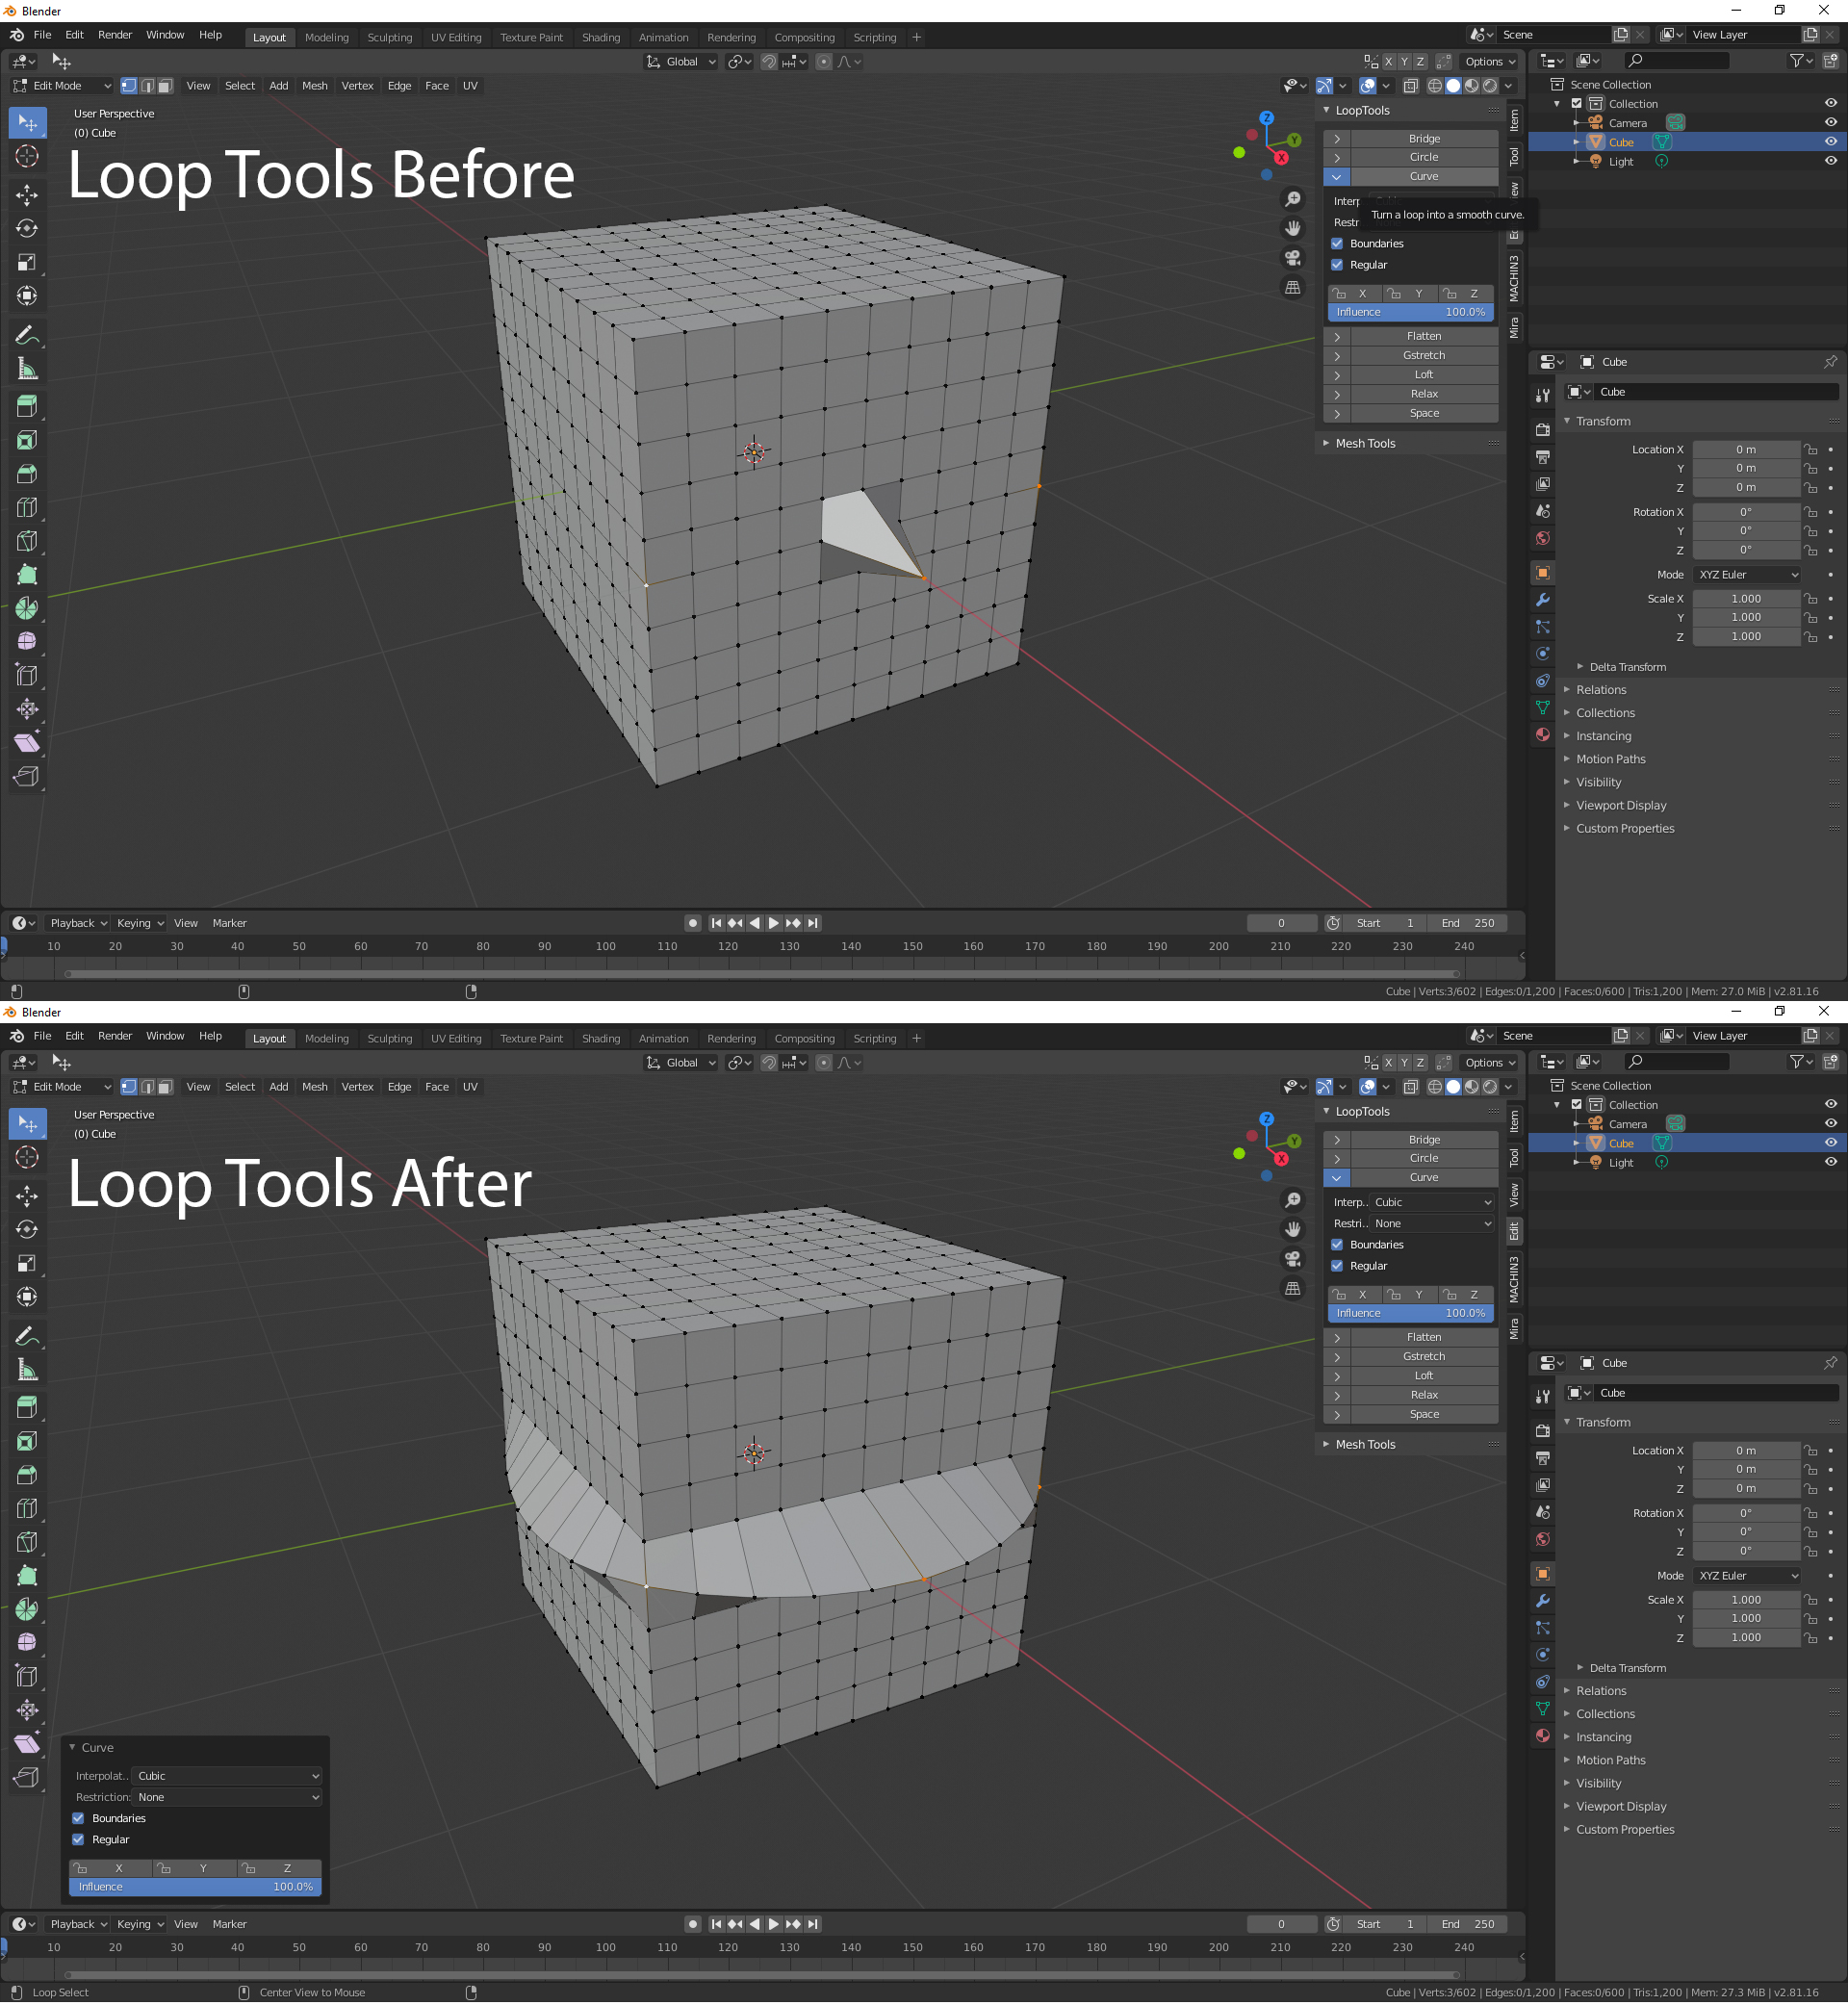The image size is (1848, 2005).
Task: Select the Scale tool in top window toolbar
Action: [27, 263]
